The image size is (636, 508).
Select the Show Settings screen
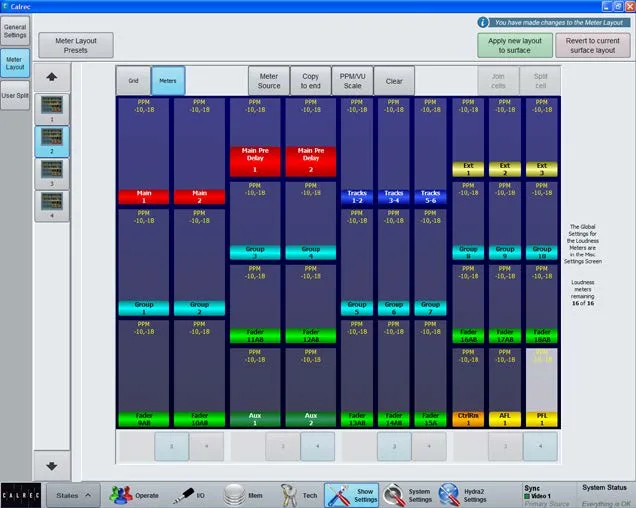click(x=351, y=495)
